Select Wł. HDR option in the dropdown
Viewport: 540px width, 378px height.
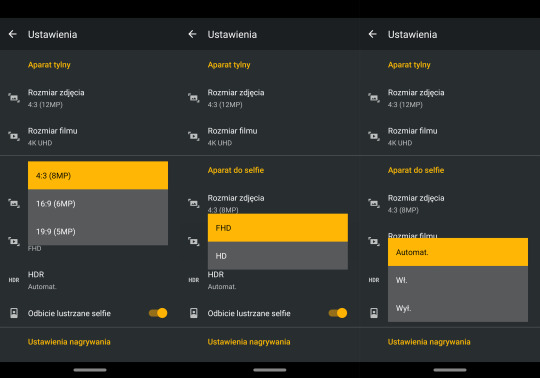[458, 280]
